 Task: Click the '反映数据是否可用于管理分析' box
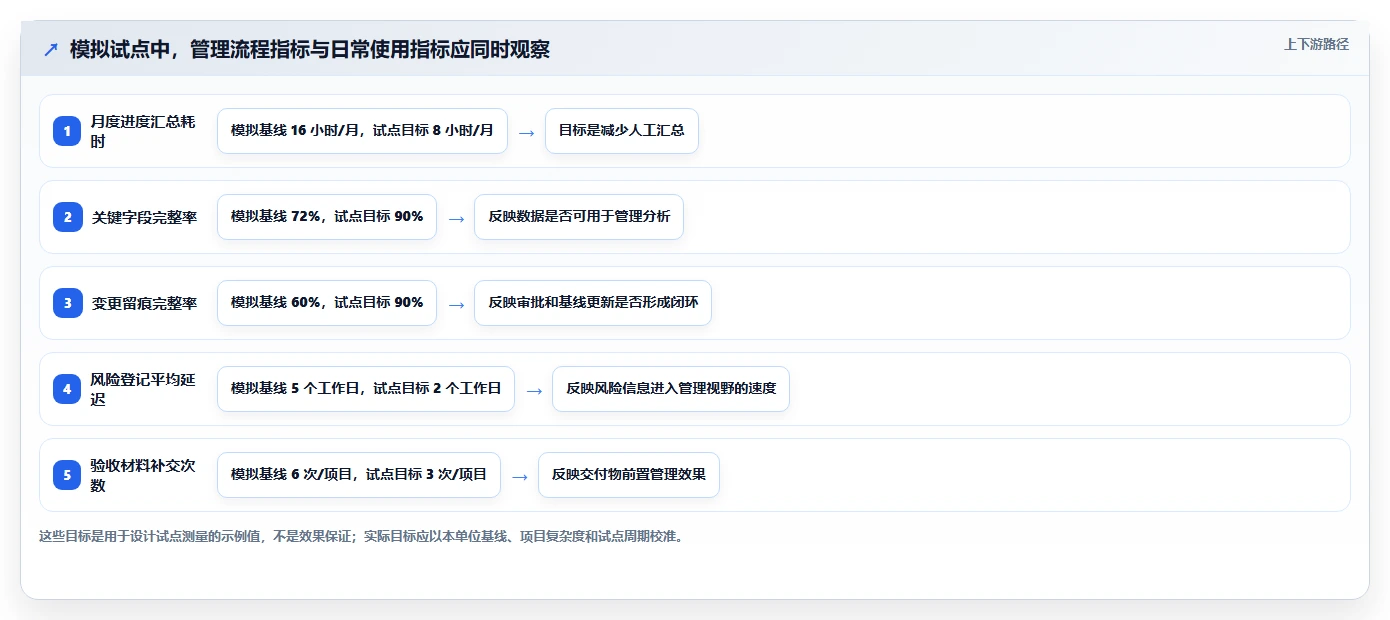(579, 217)
